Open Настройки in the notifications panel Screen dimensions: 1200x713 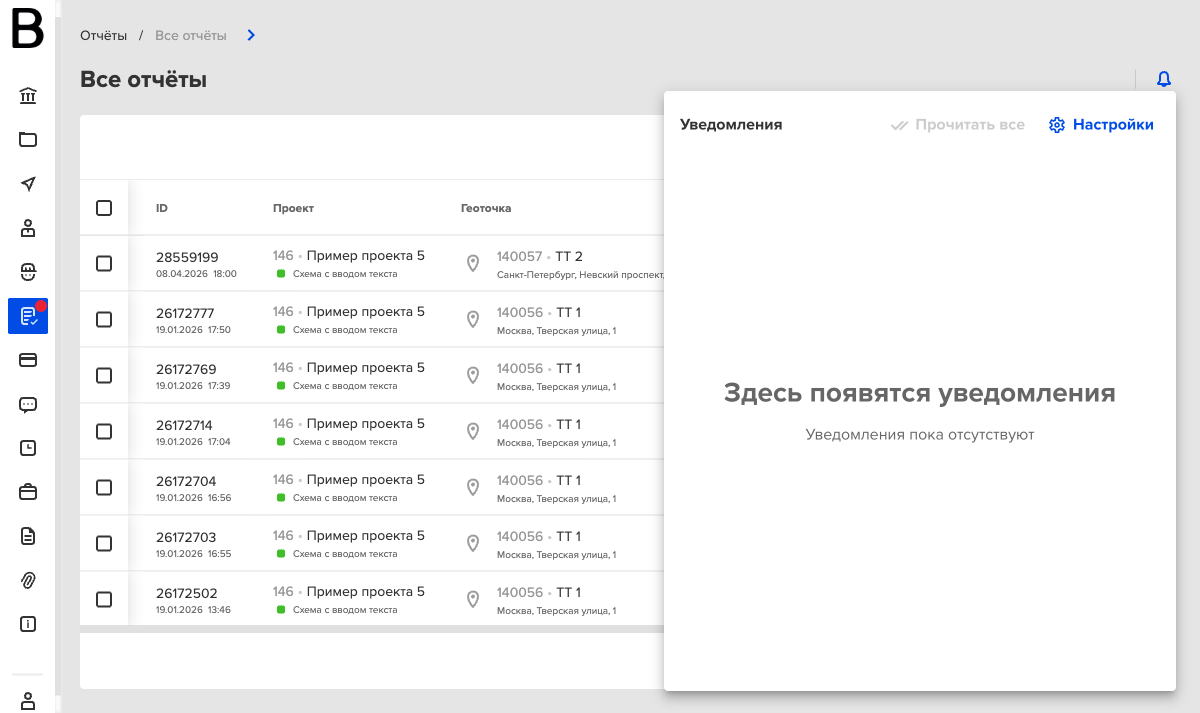(x=1101, y=125)
